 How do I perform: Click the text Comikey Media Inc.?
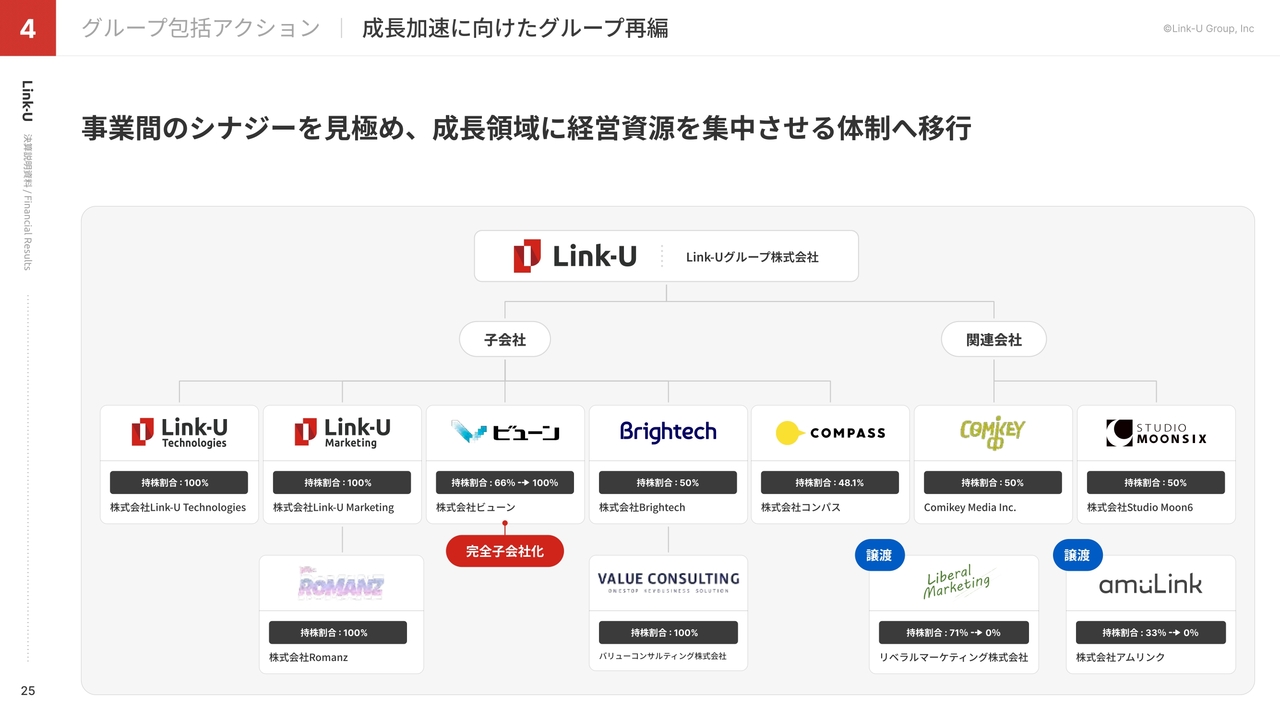(970, 508)
